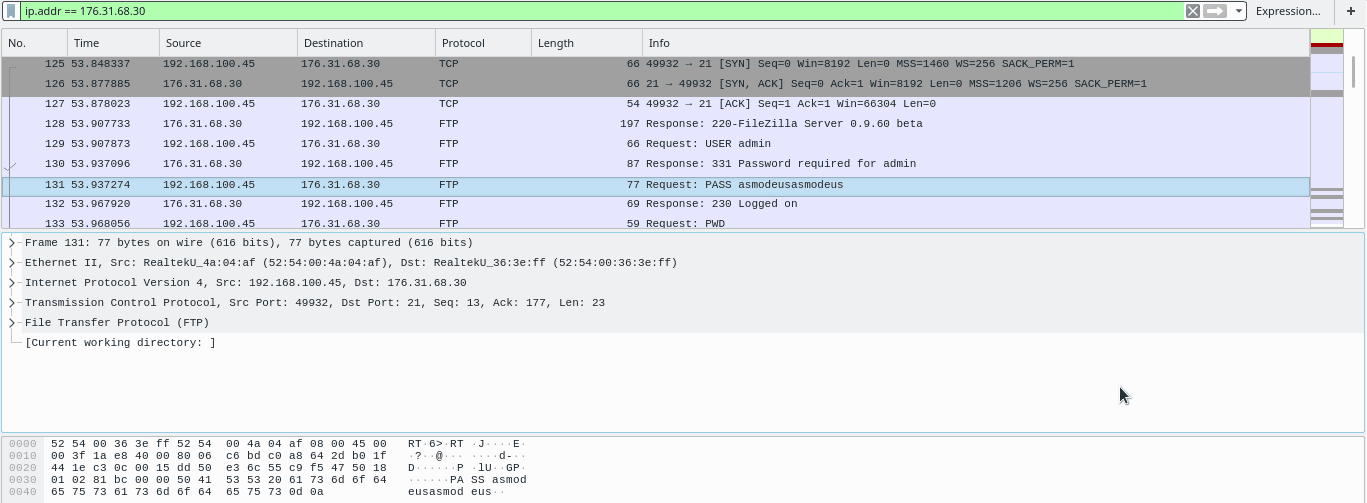The image size is (1367, 503).
Task: Expand the File Transfer Protocol (FTP) node
Action: coord(12,323)
